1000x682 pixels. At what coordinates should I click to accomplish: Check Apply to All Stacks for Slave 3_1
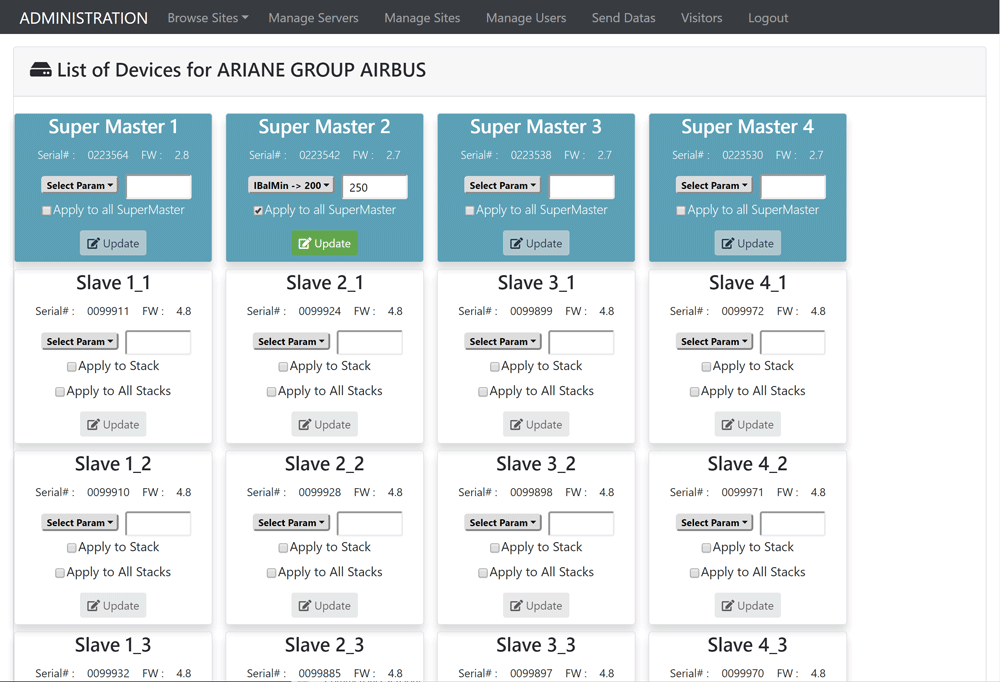pos(483,392)
